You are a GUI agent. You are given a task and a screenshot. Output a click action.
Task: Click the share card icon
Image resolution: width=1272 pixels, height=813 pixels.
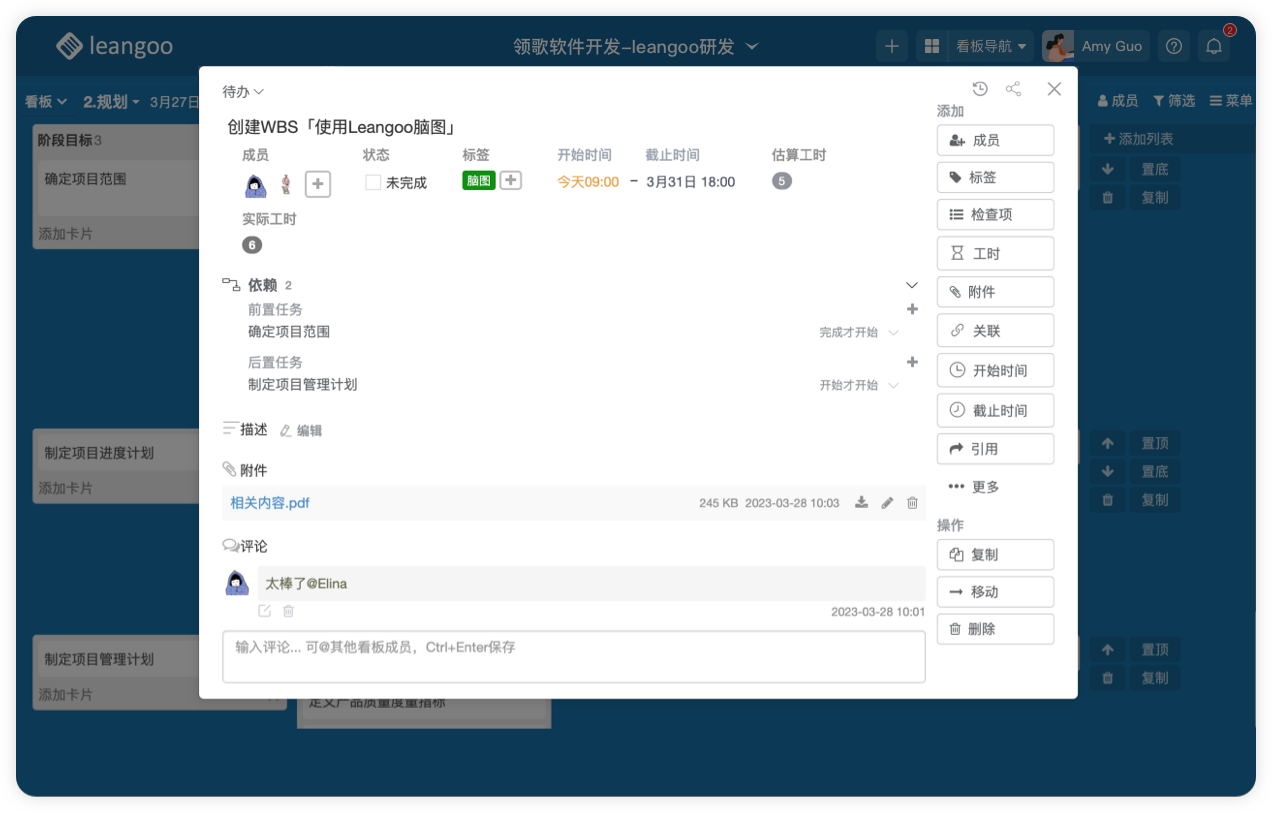(1013, 89)
